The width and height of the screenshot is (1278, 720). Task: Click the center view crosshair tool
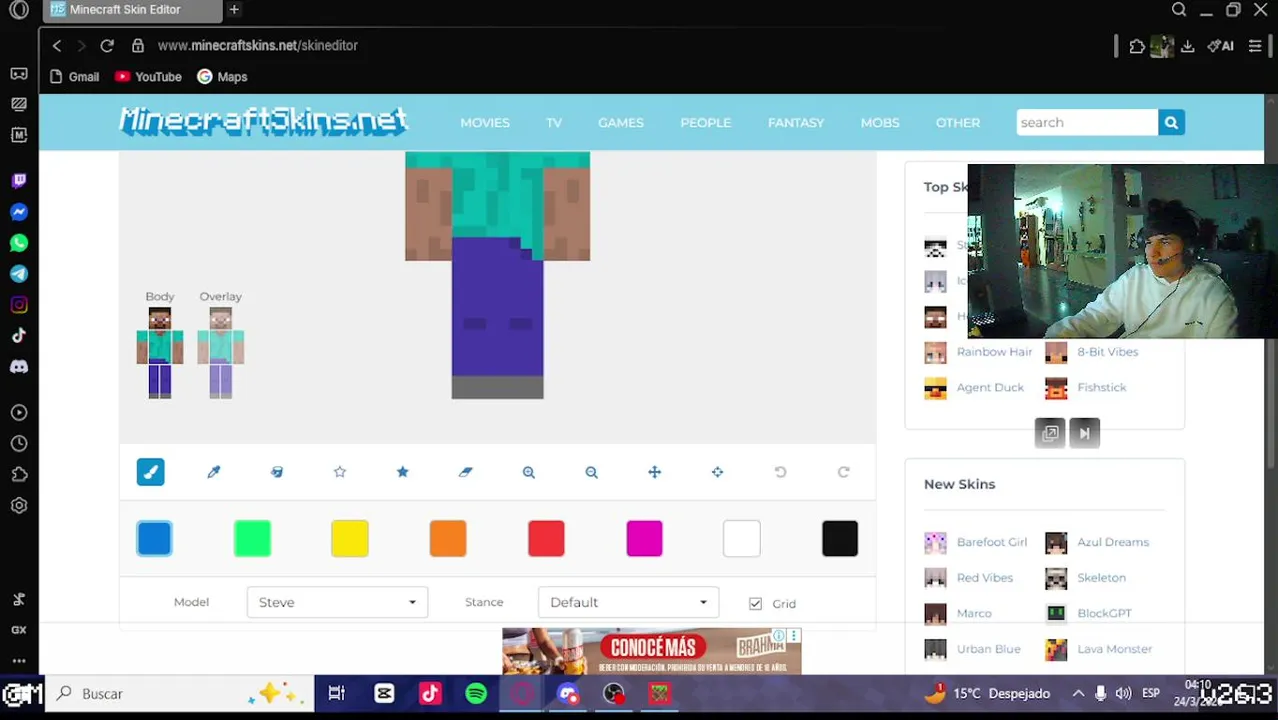[718, 472]
